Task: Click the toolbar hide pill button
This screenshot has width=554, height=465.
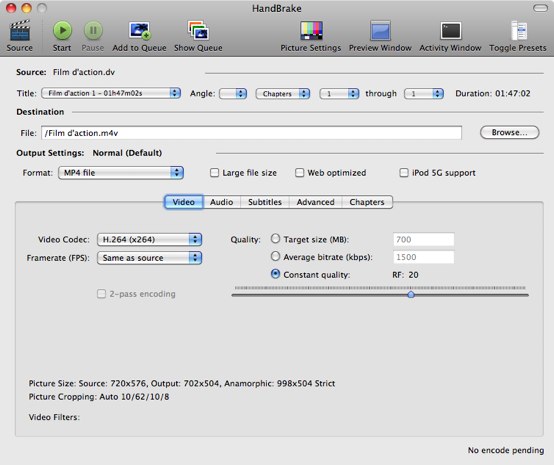Action: coord(540,8)
